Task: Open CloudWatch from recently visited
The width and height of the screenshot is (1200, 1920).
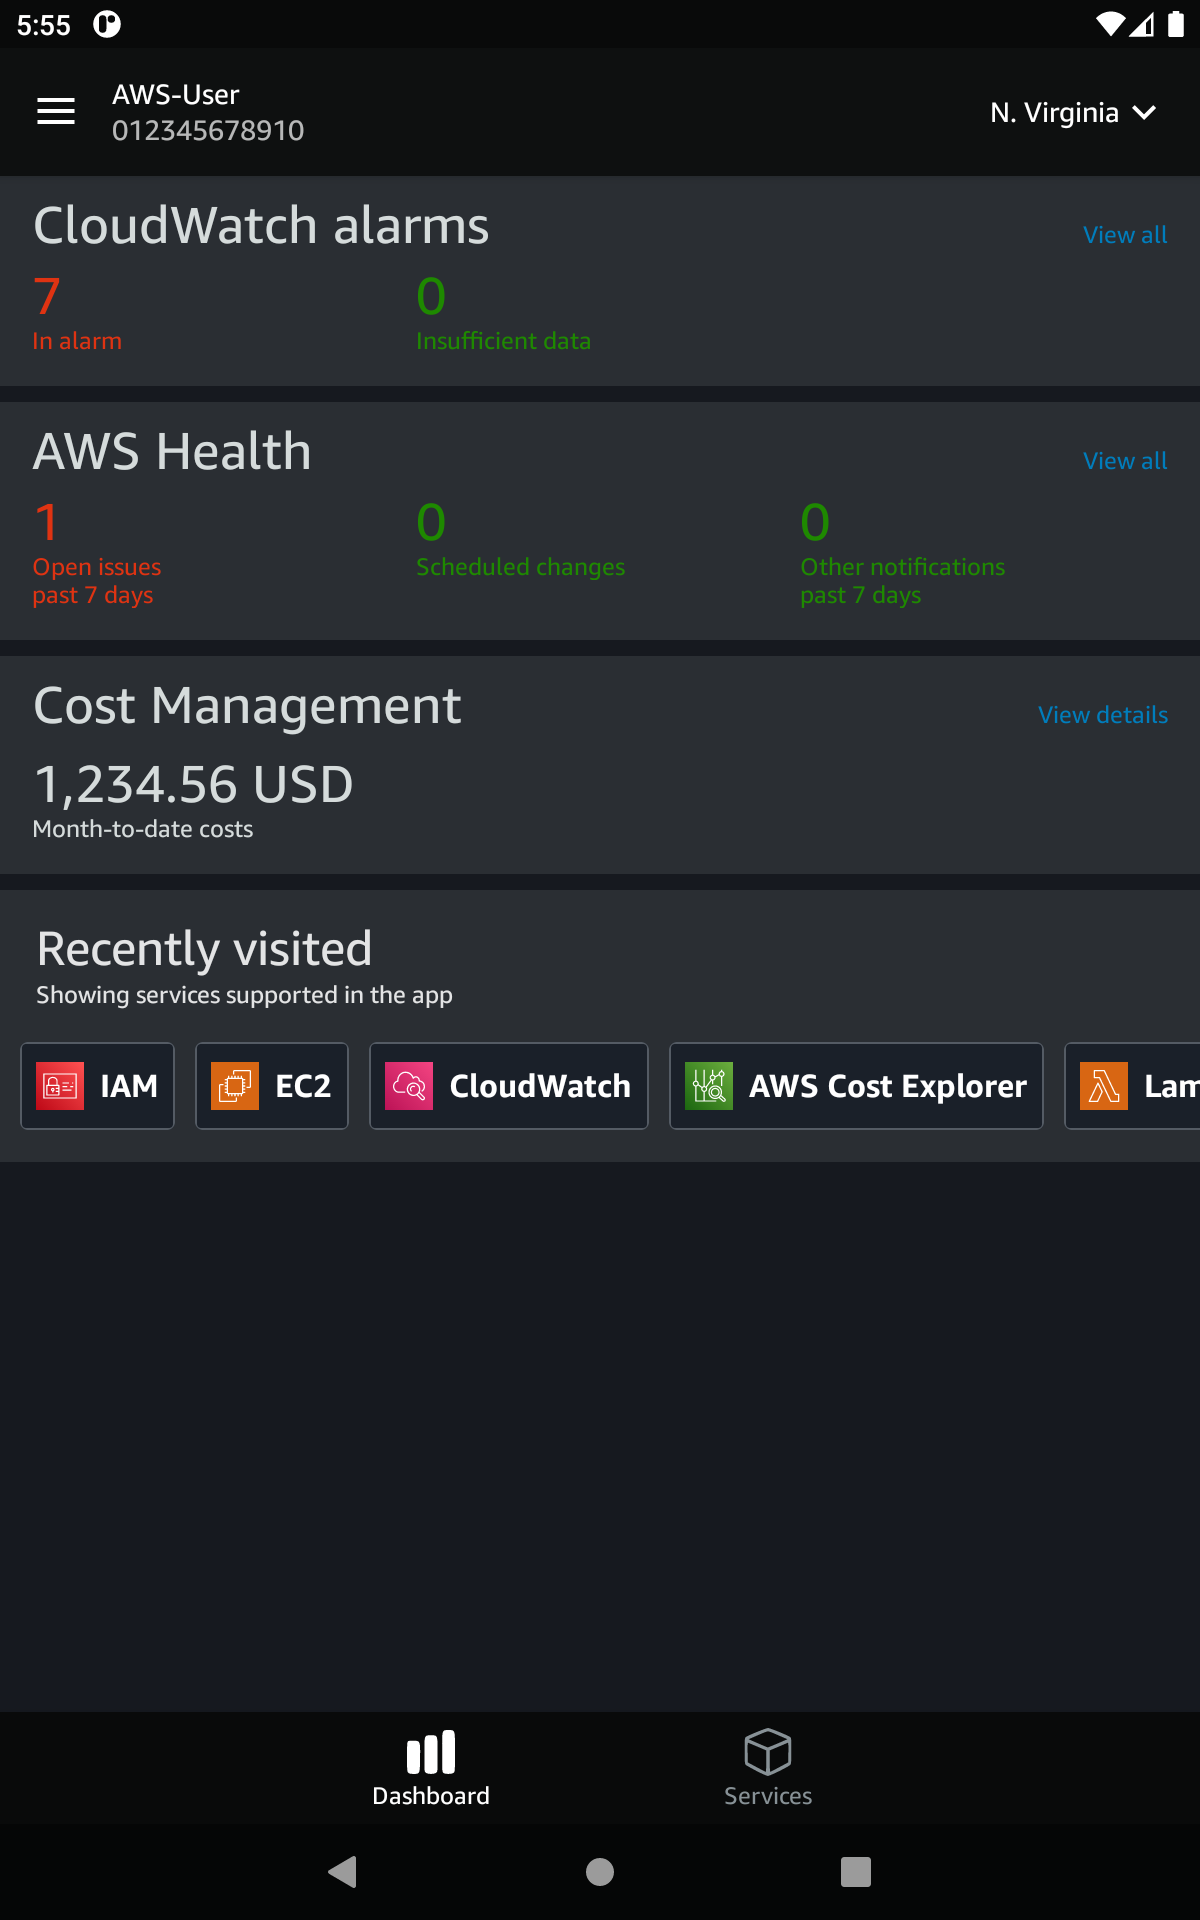Action: point(508,1086)
